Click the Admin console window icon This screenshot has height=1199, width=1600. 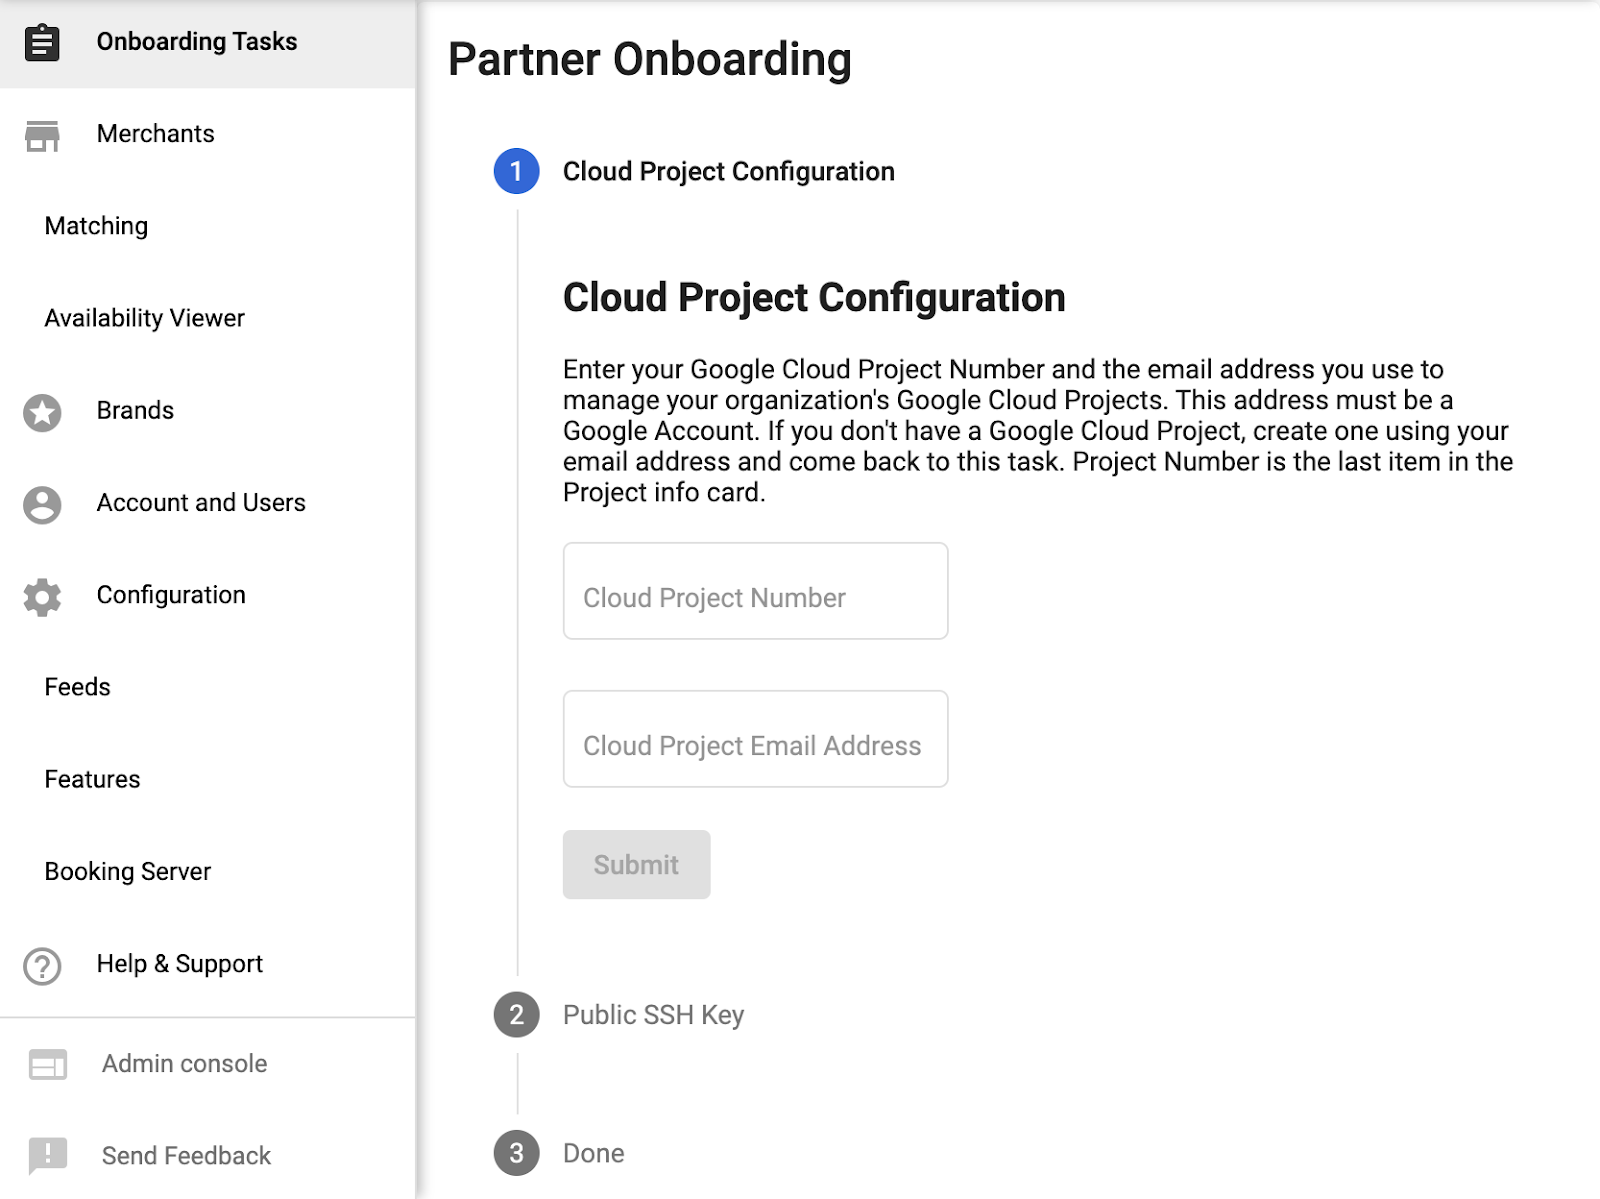47,1065
